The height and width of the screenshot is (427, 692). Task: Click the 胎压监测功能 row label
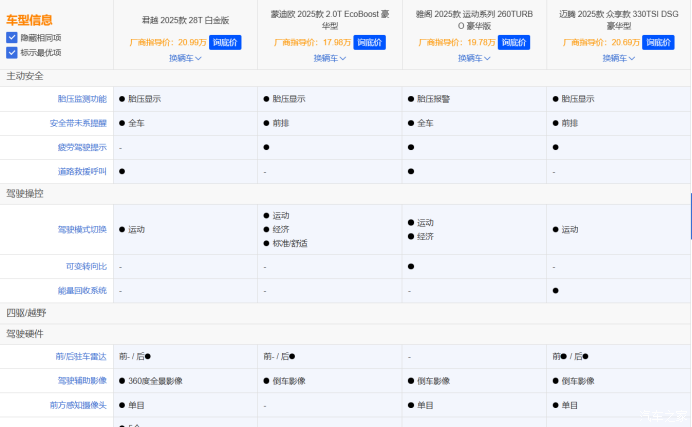(x=82, y=99)
